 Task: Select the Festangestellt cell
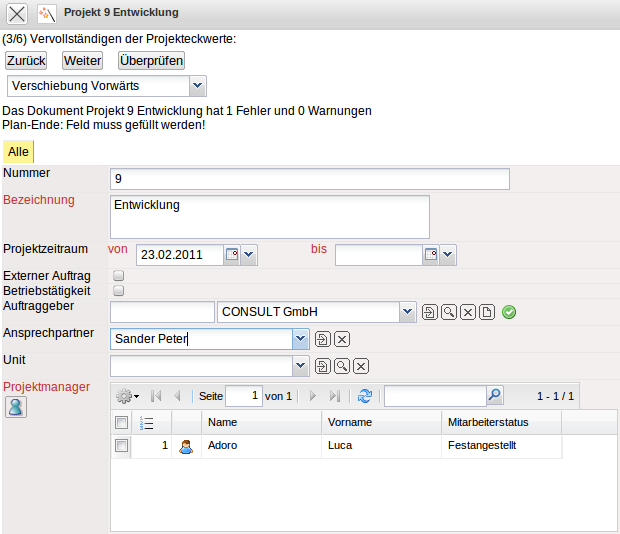tap(501, 445)
